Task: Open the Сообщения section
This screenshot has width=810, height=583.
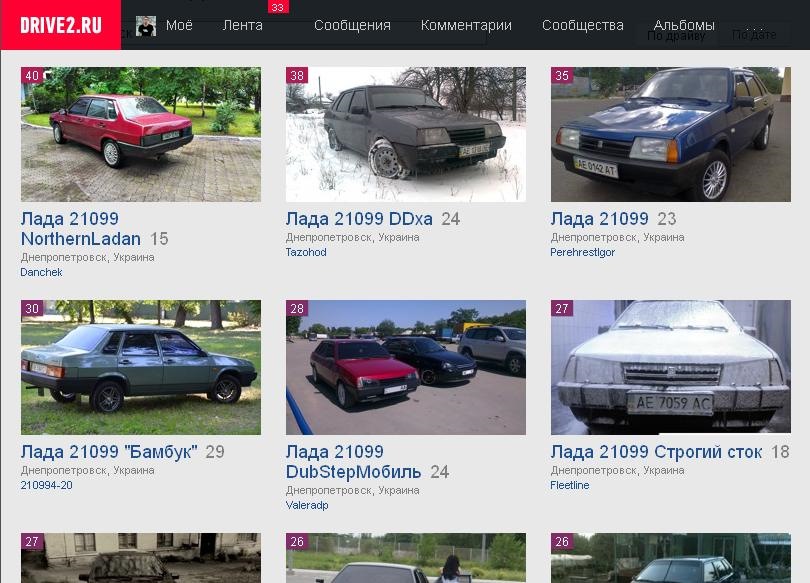Action: point(352,25)
